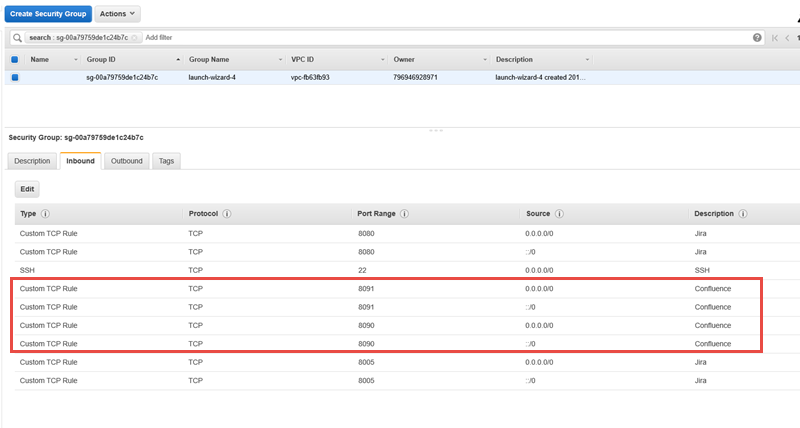The width and height of the screenshot is (800, 428).
Task: Select group ID sg-00a79759de1c24b7c cell
Action: pyautogui.click(x=122, y=78)
